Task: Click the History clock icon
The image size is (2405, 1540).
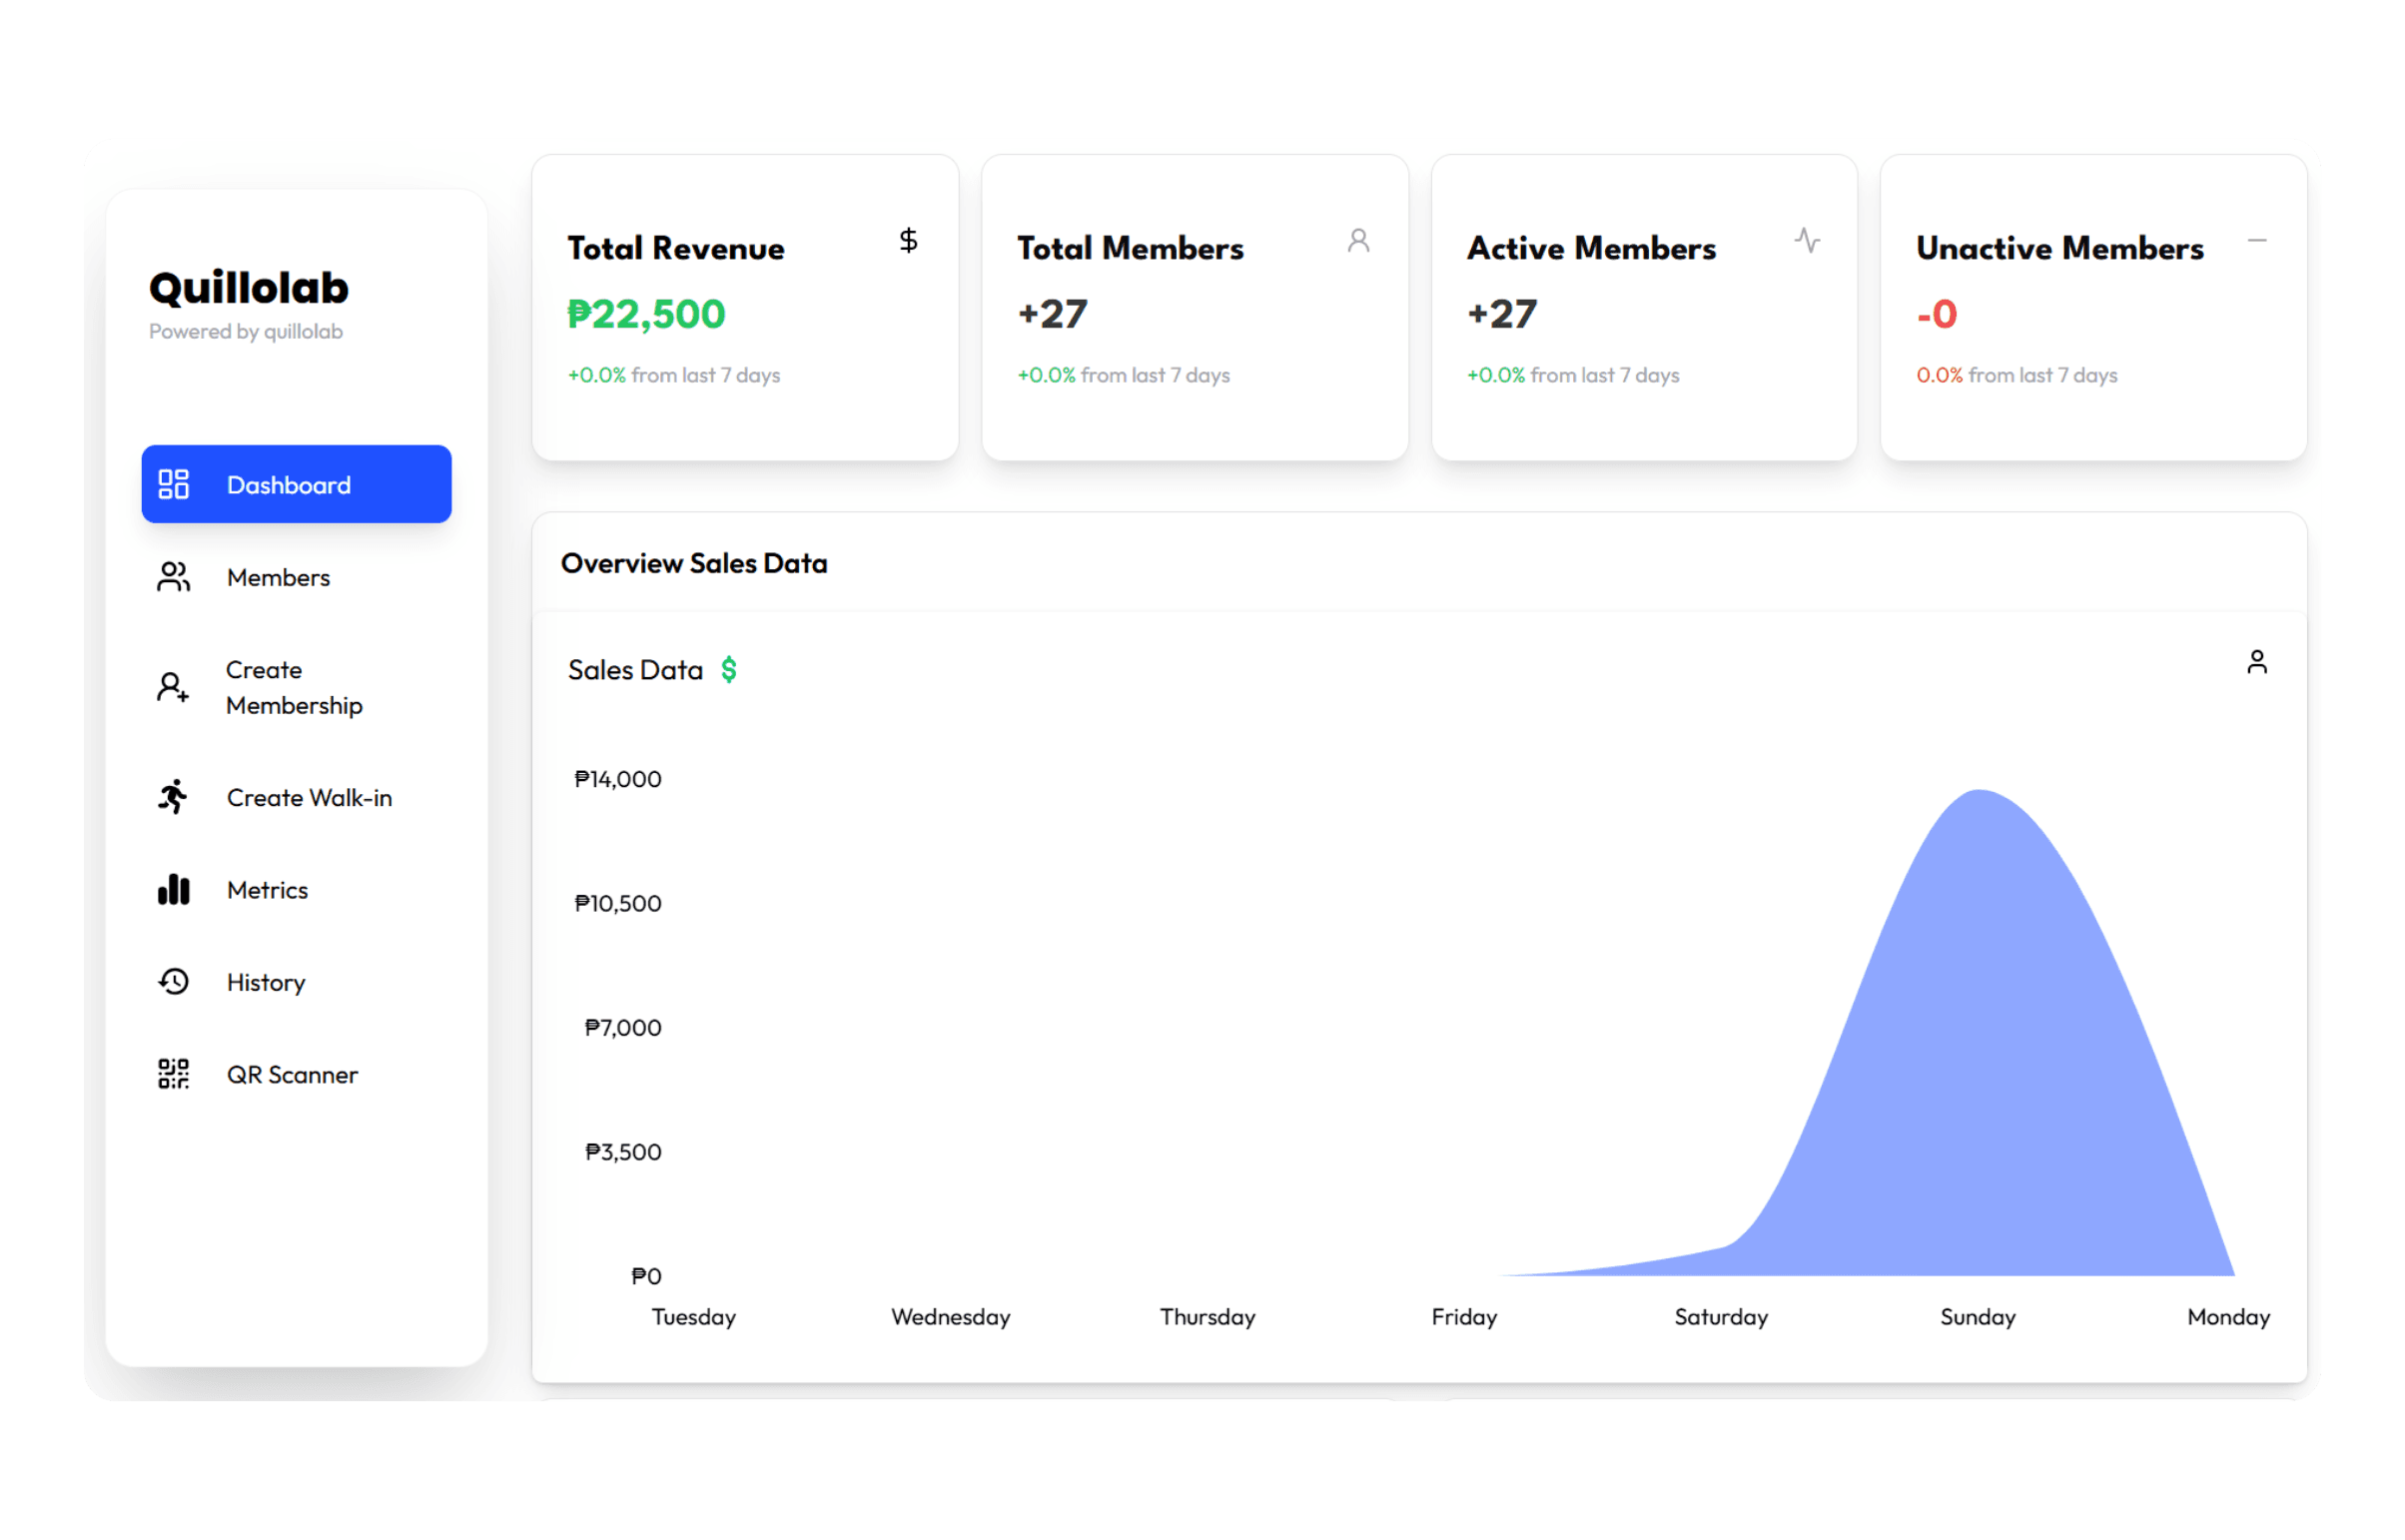Action: [x=173, y=981]
